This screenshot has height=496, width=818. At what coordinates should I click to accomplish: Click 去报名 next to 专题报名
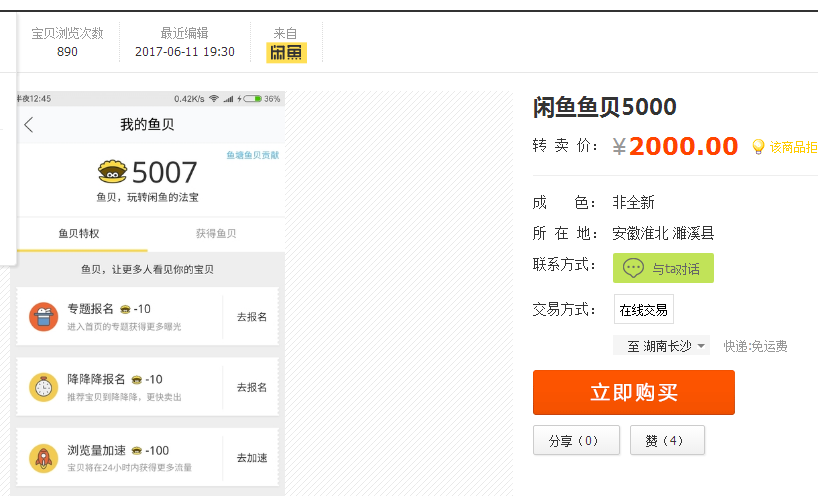pos(251,317)
